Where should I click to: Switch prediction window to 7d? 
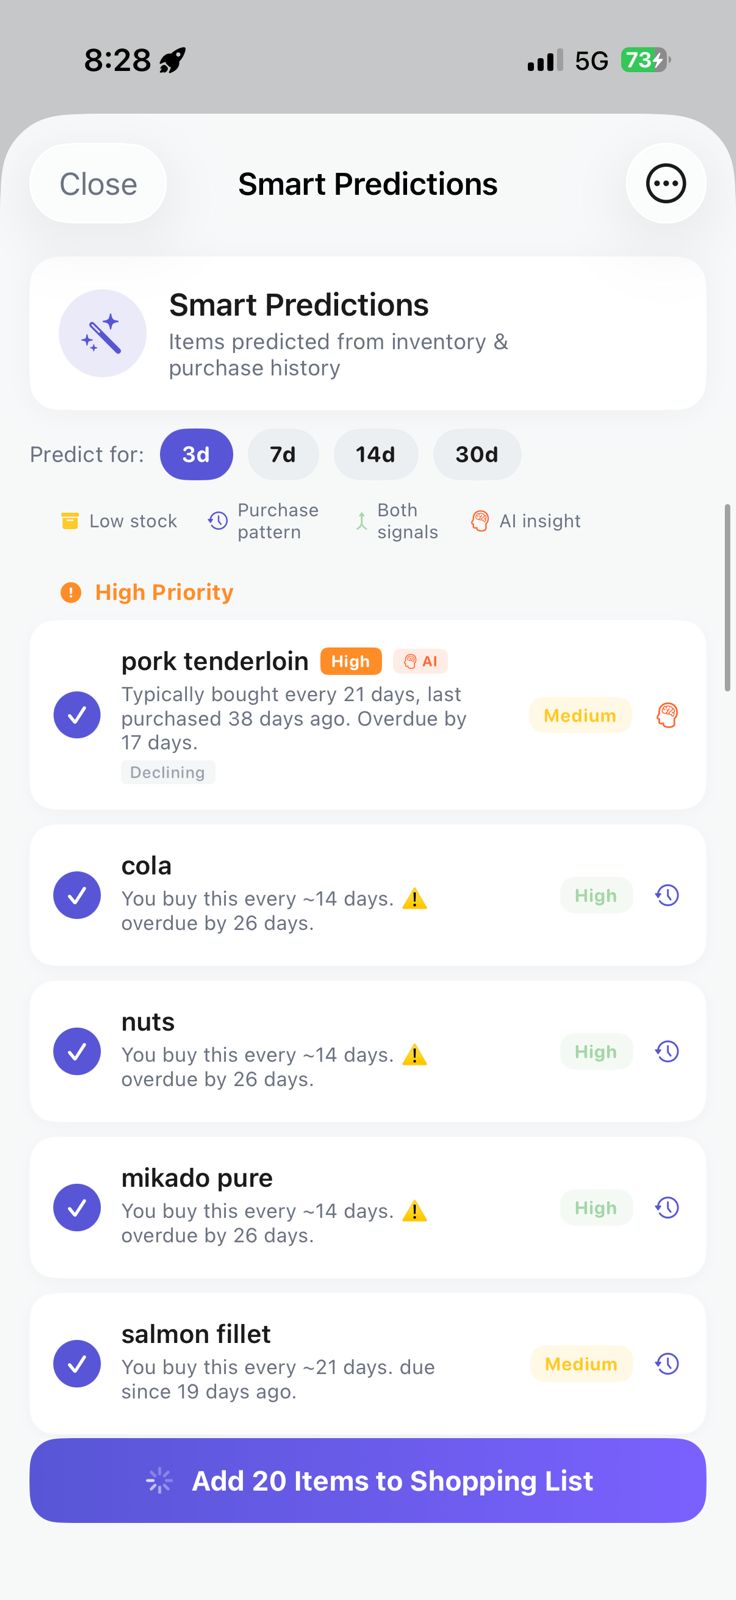point(283,454)
